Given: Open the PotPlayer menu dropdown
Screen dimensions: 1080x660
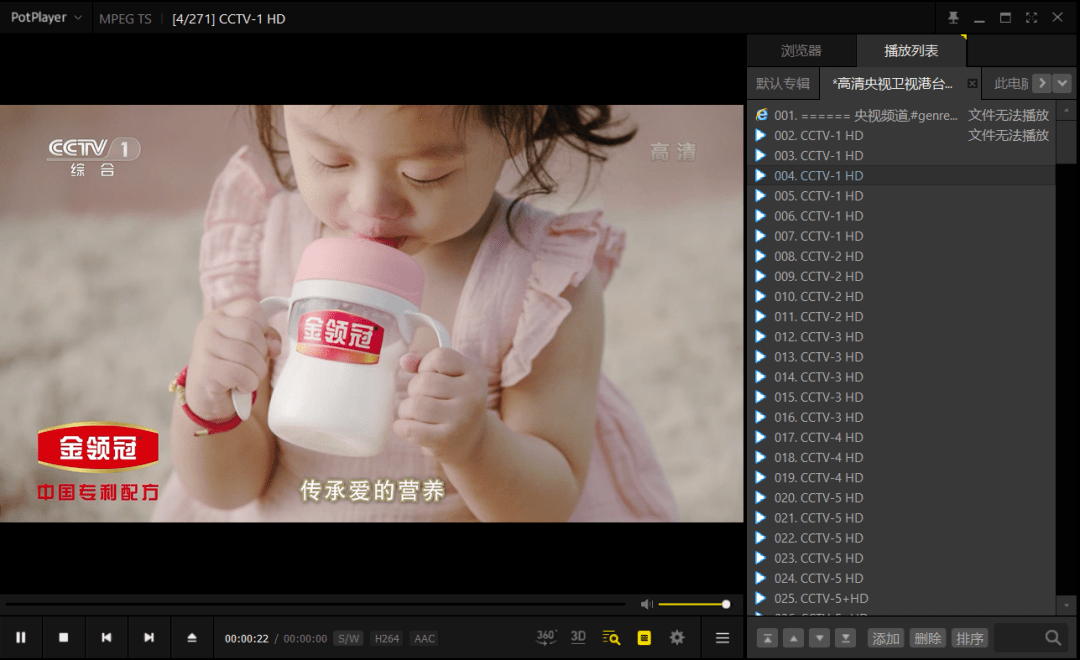Looking at the screenshot, I should 45,18.
